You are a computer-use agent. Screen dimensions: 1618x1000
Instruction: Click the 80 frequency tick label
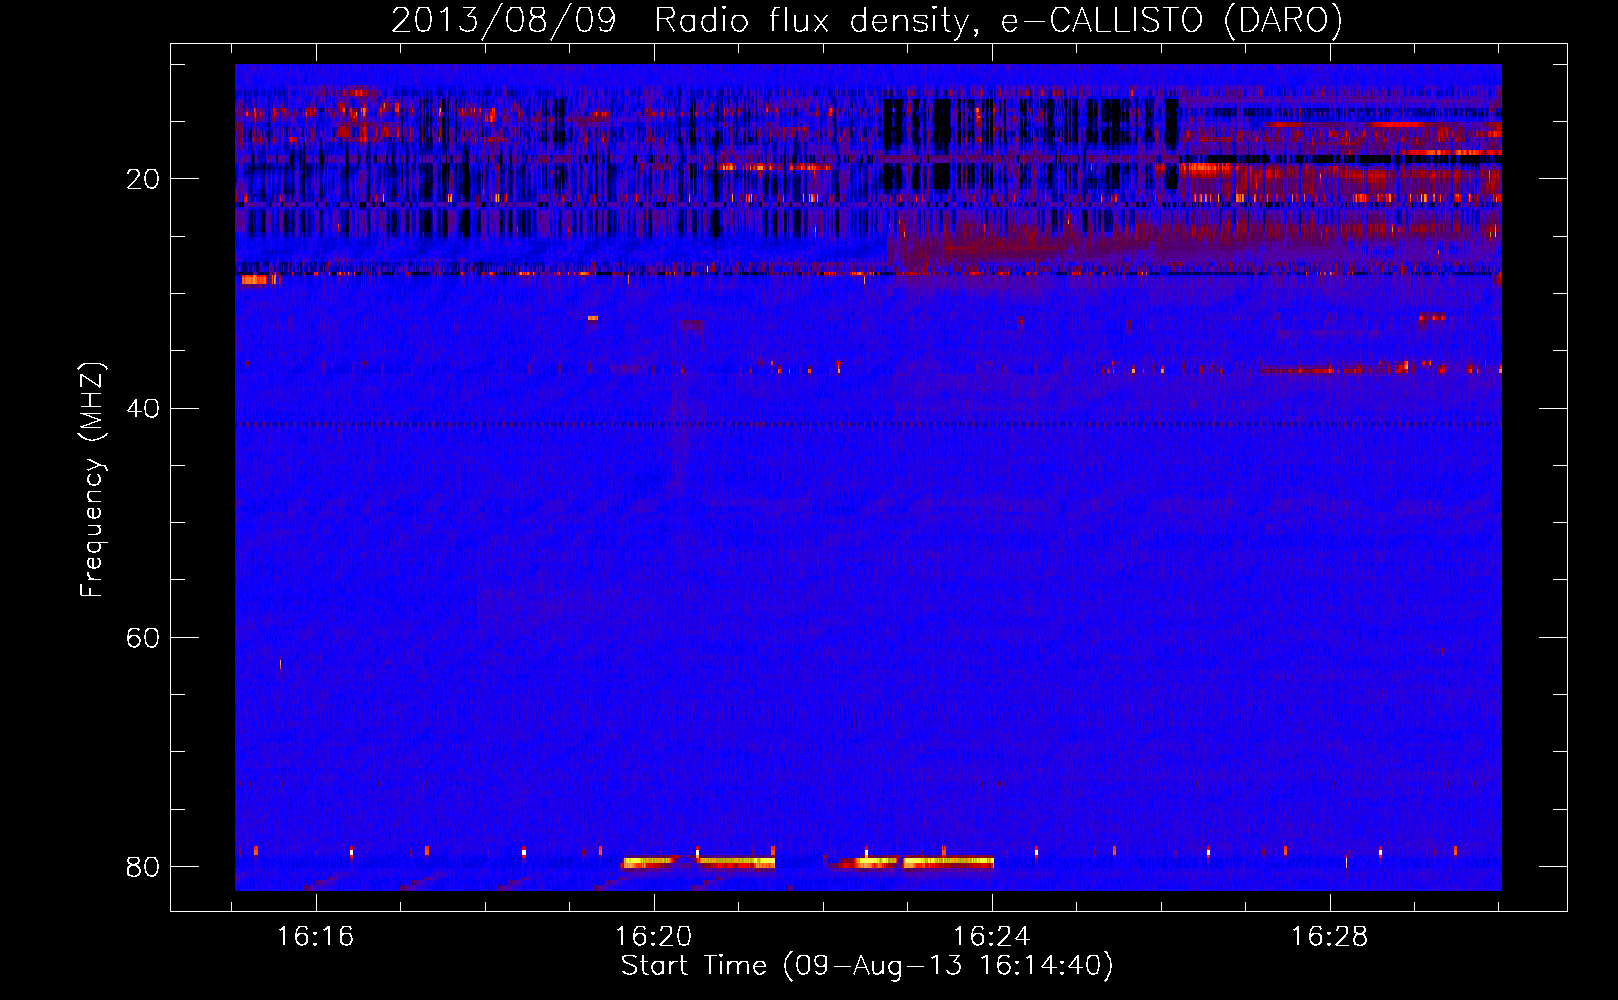click(x=143, y=867)
